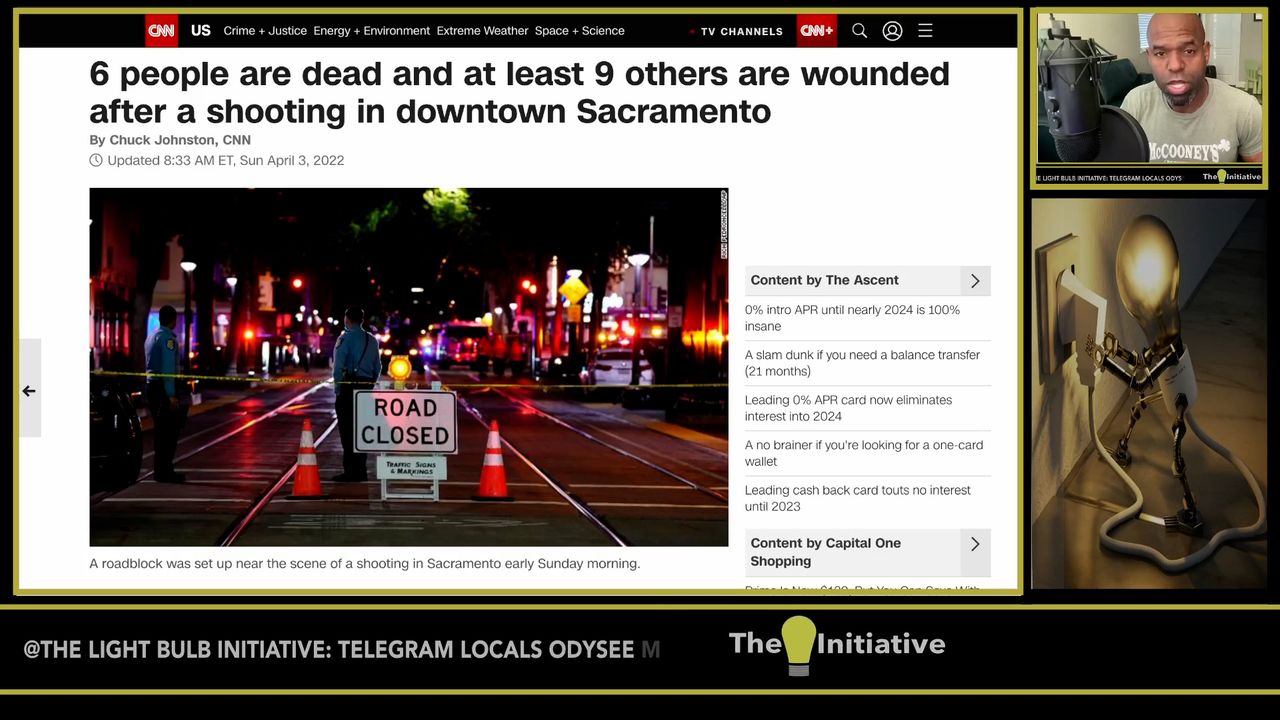Open the US section menu item
Viewport: 1280px width, 720px height.
pos(201,31)
